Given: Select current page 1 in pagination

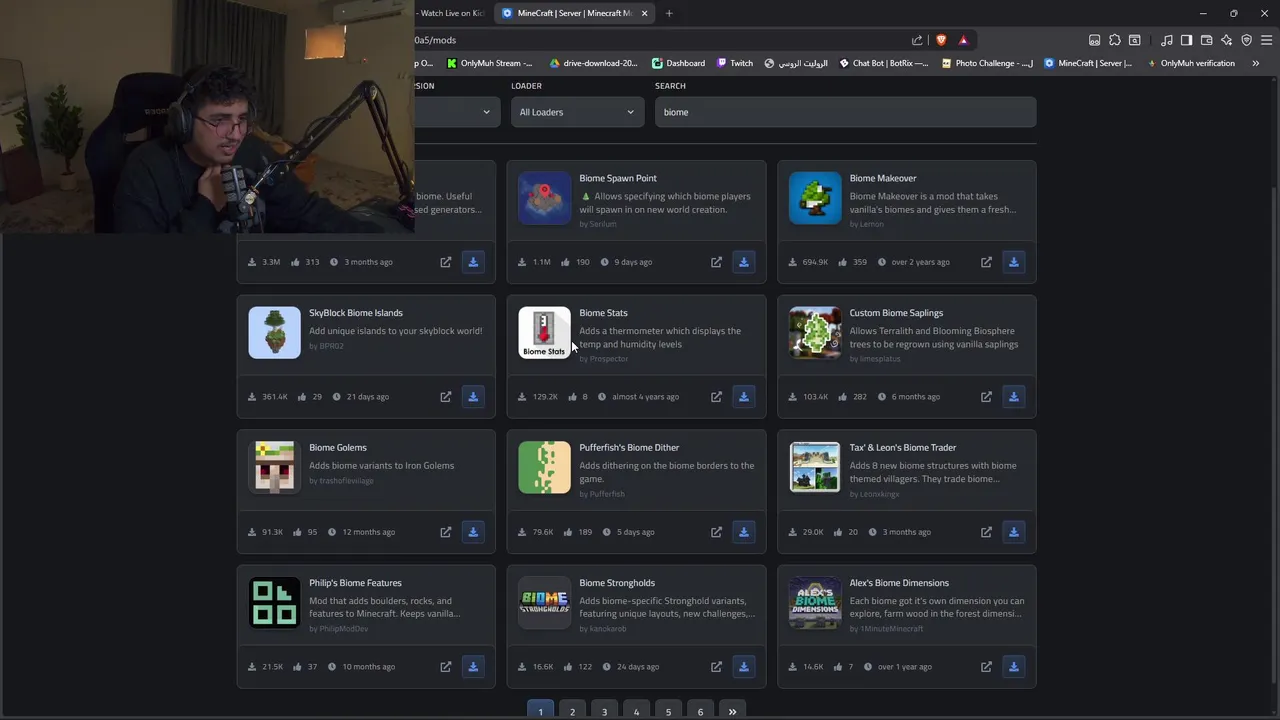Looking at the screenshot, I should (x=540, y=711).
